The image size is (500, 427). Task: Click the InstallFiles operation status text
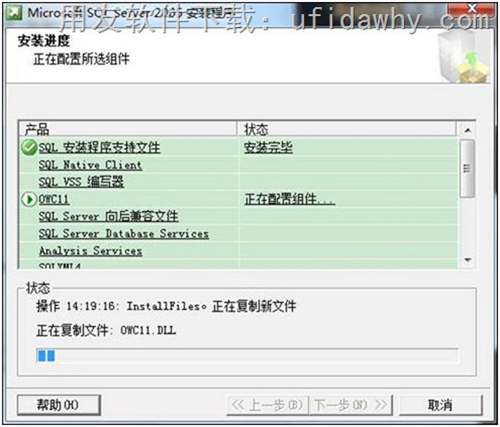pos(166,306)
